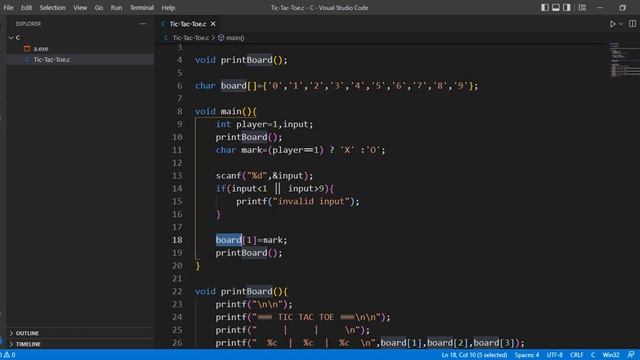Click the scanf call on line 13
The image size is (640, 360).
click(264, 176)
